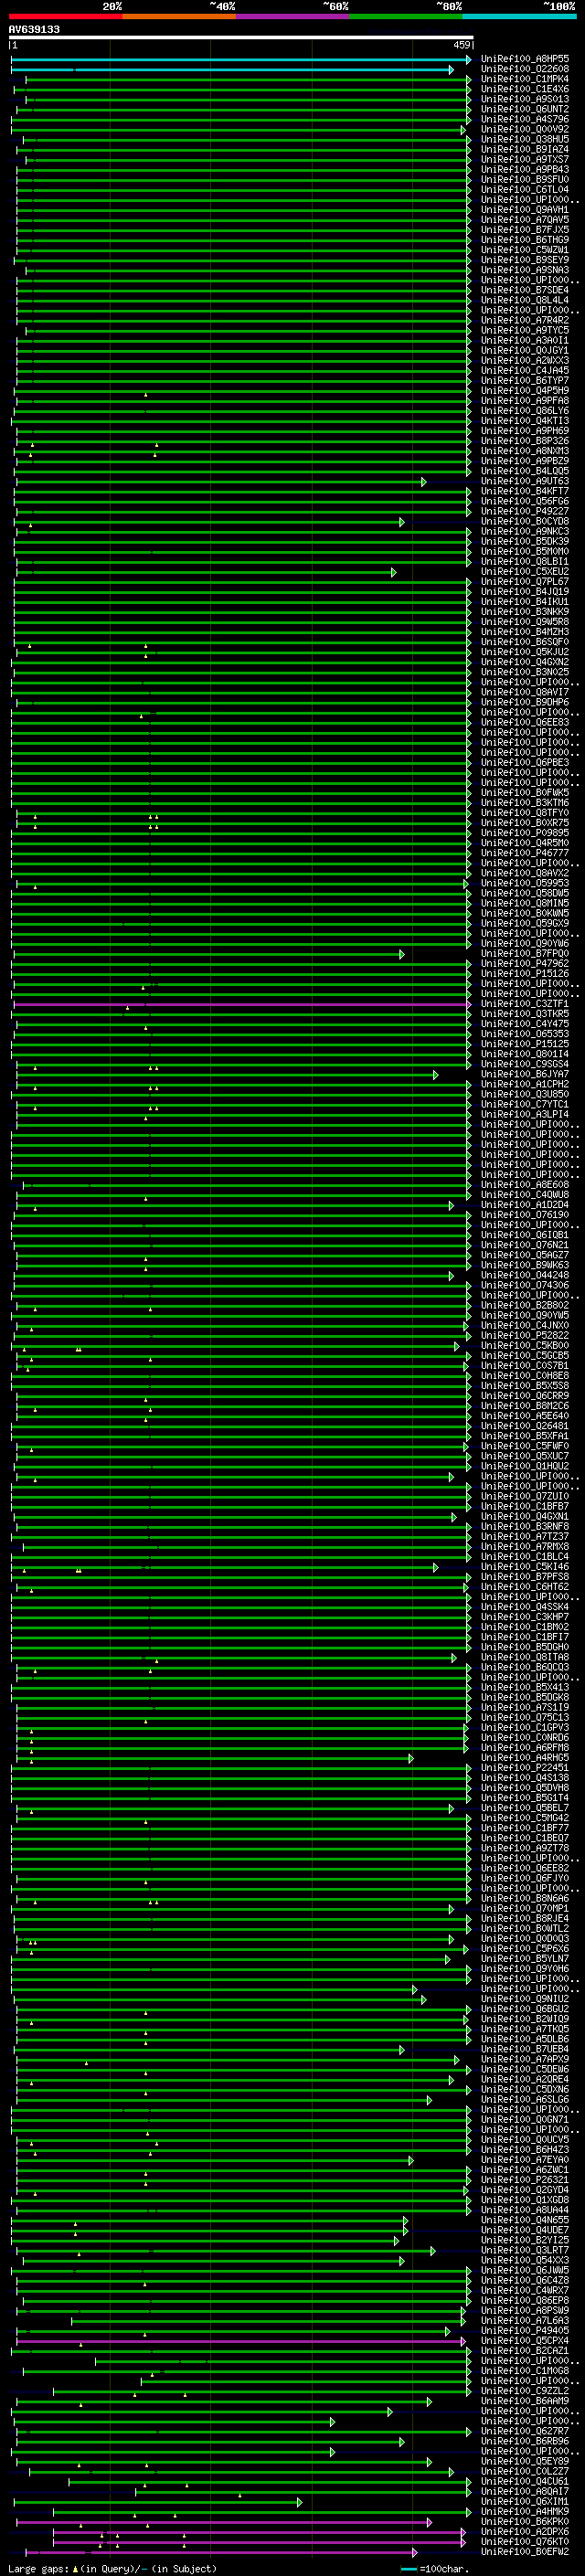
Task: Click the red 20% identity legend segment
Action: [66, 16]
